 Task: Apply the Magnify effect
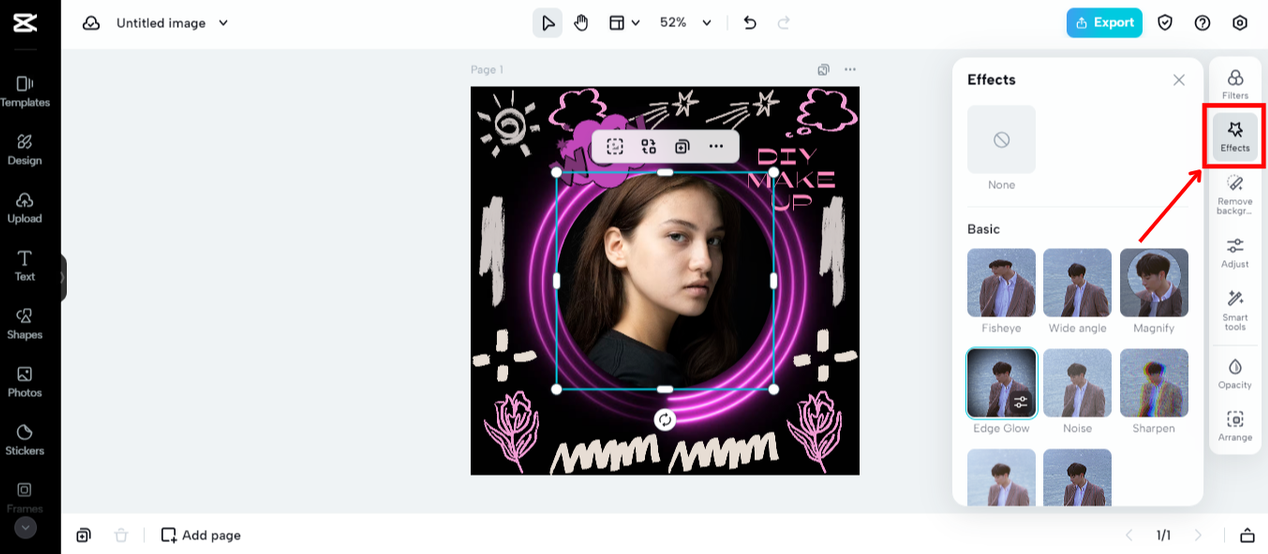point(1154,283)
